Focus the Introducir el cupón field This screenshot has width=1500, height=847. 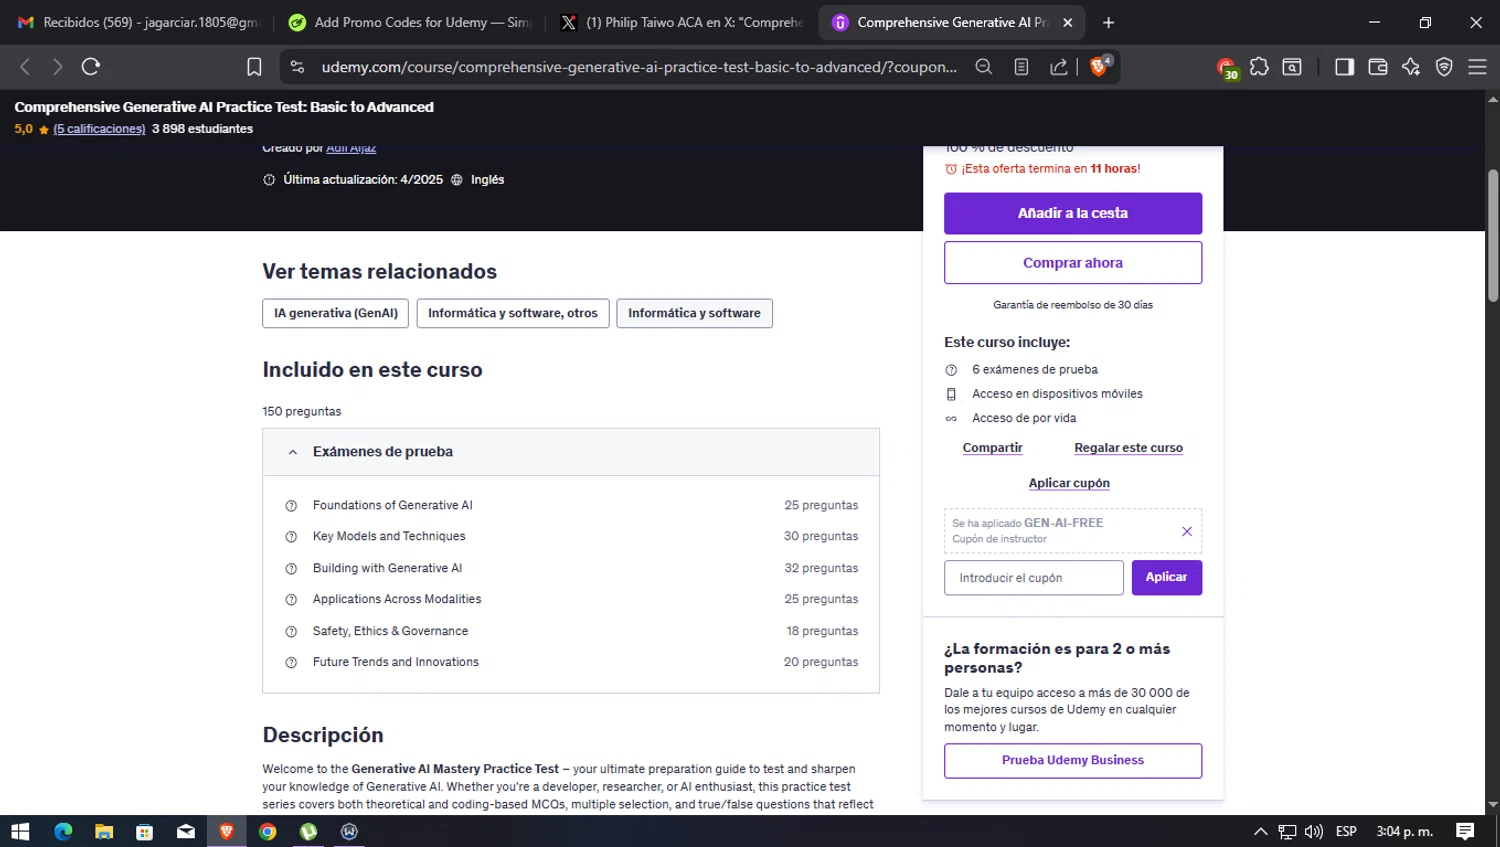[x=1034, y=578]
